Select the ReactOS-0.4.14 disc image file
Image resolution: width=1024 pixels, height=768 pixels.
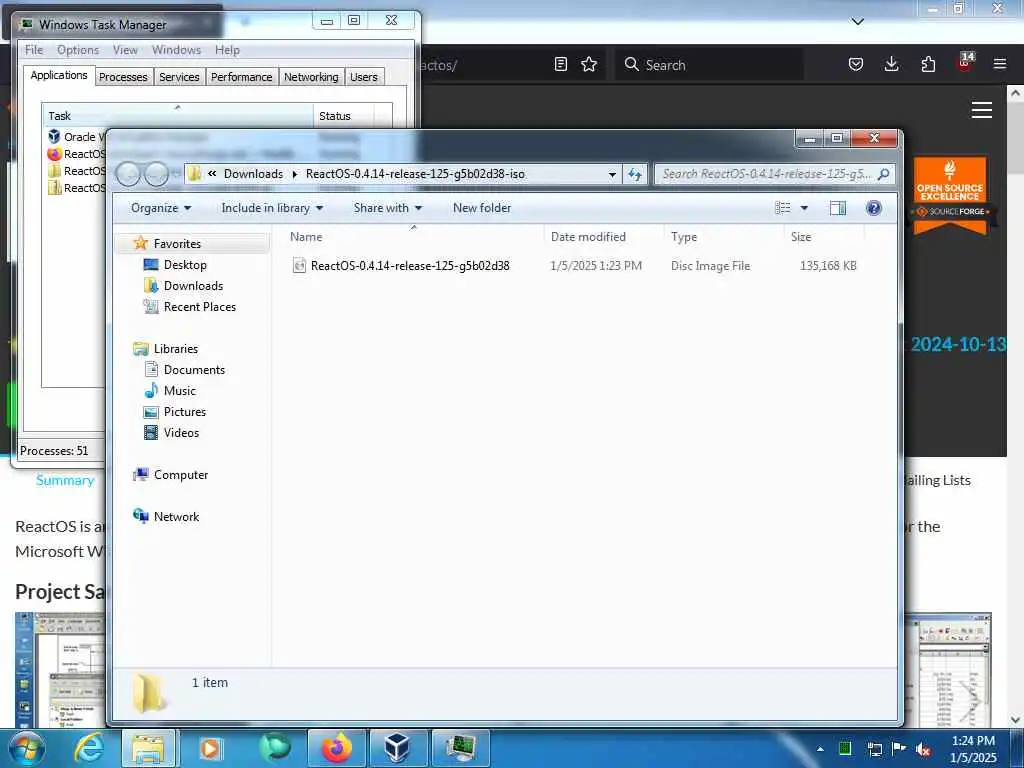[409, 266]
